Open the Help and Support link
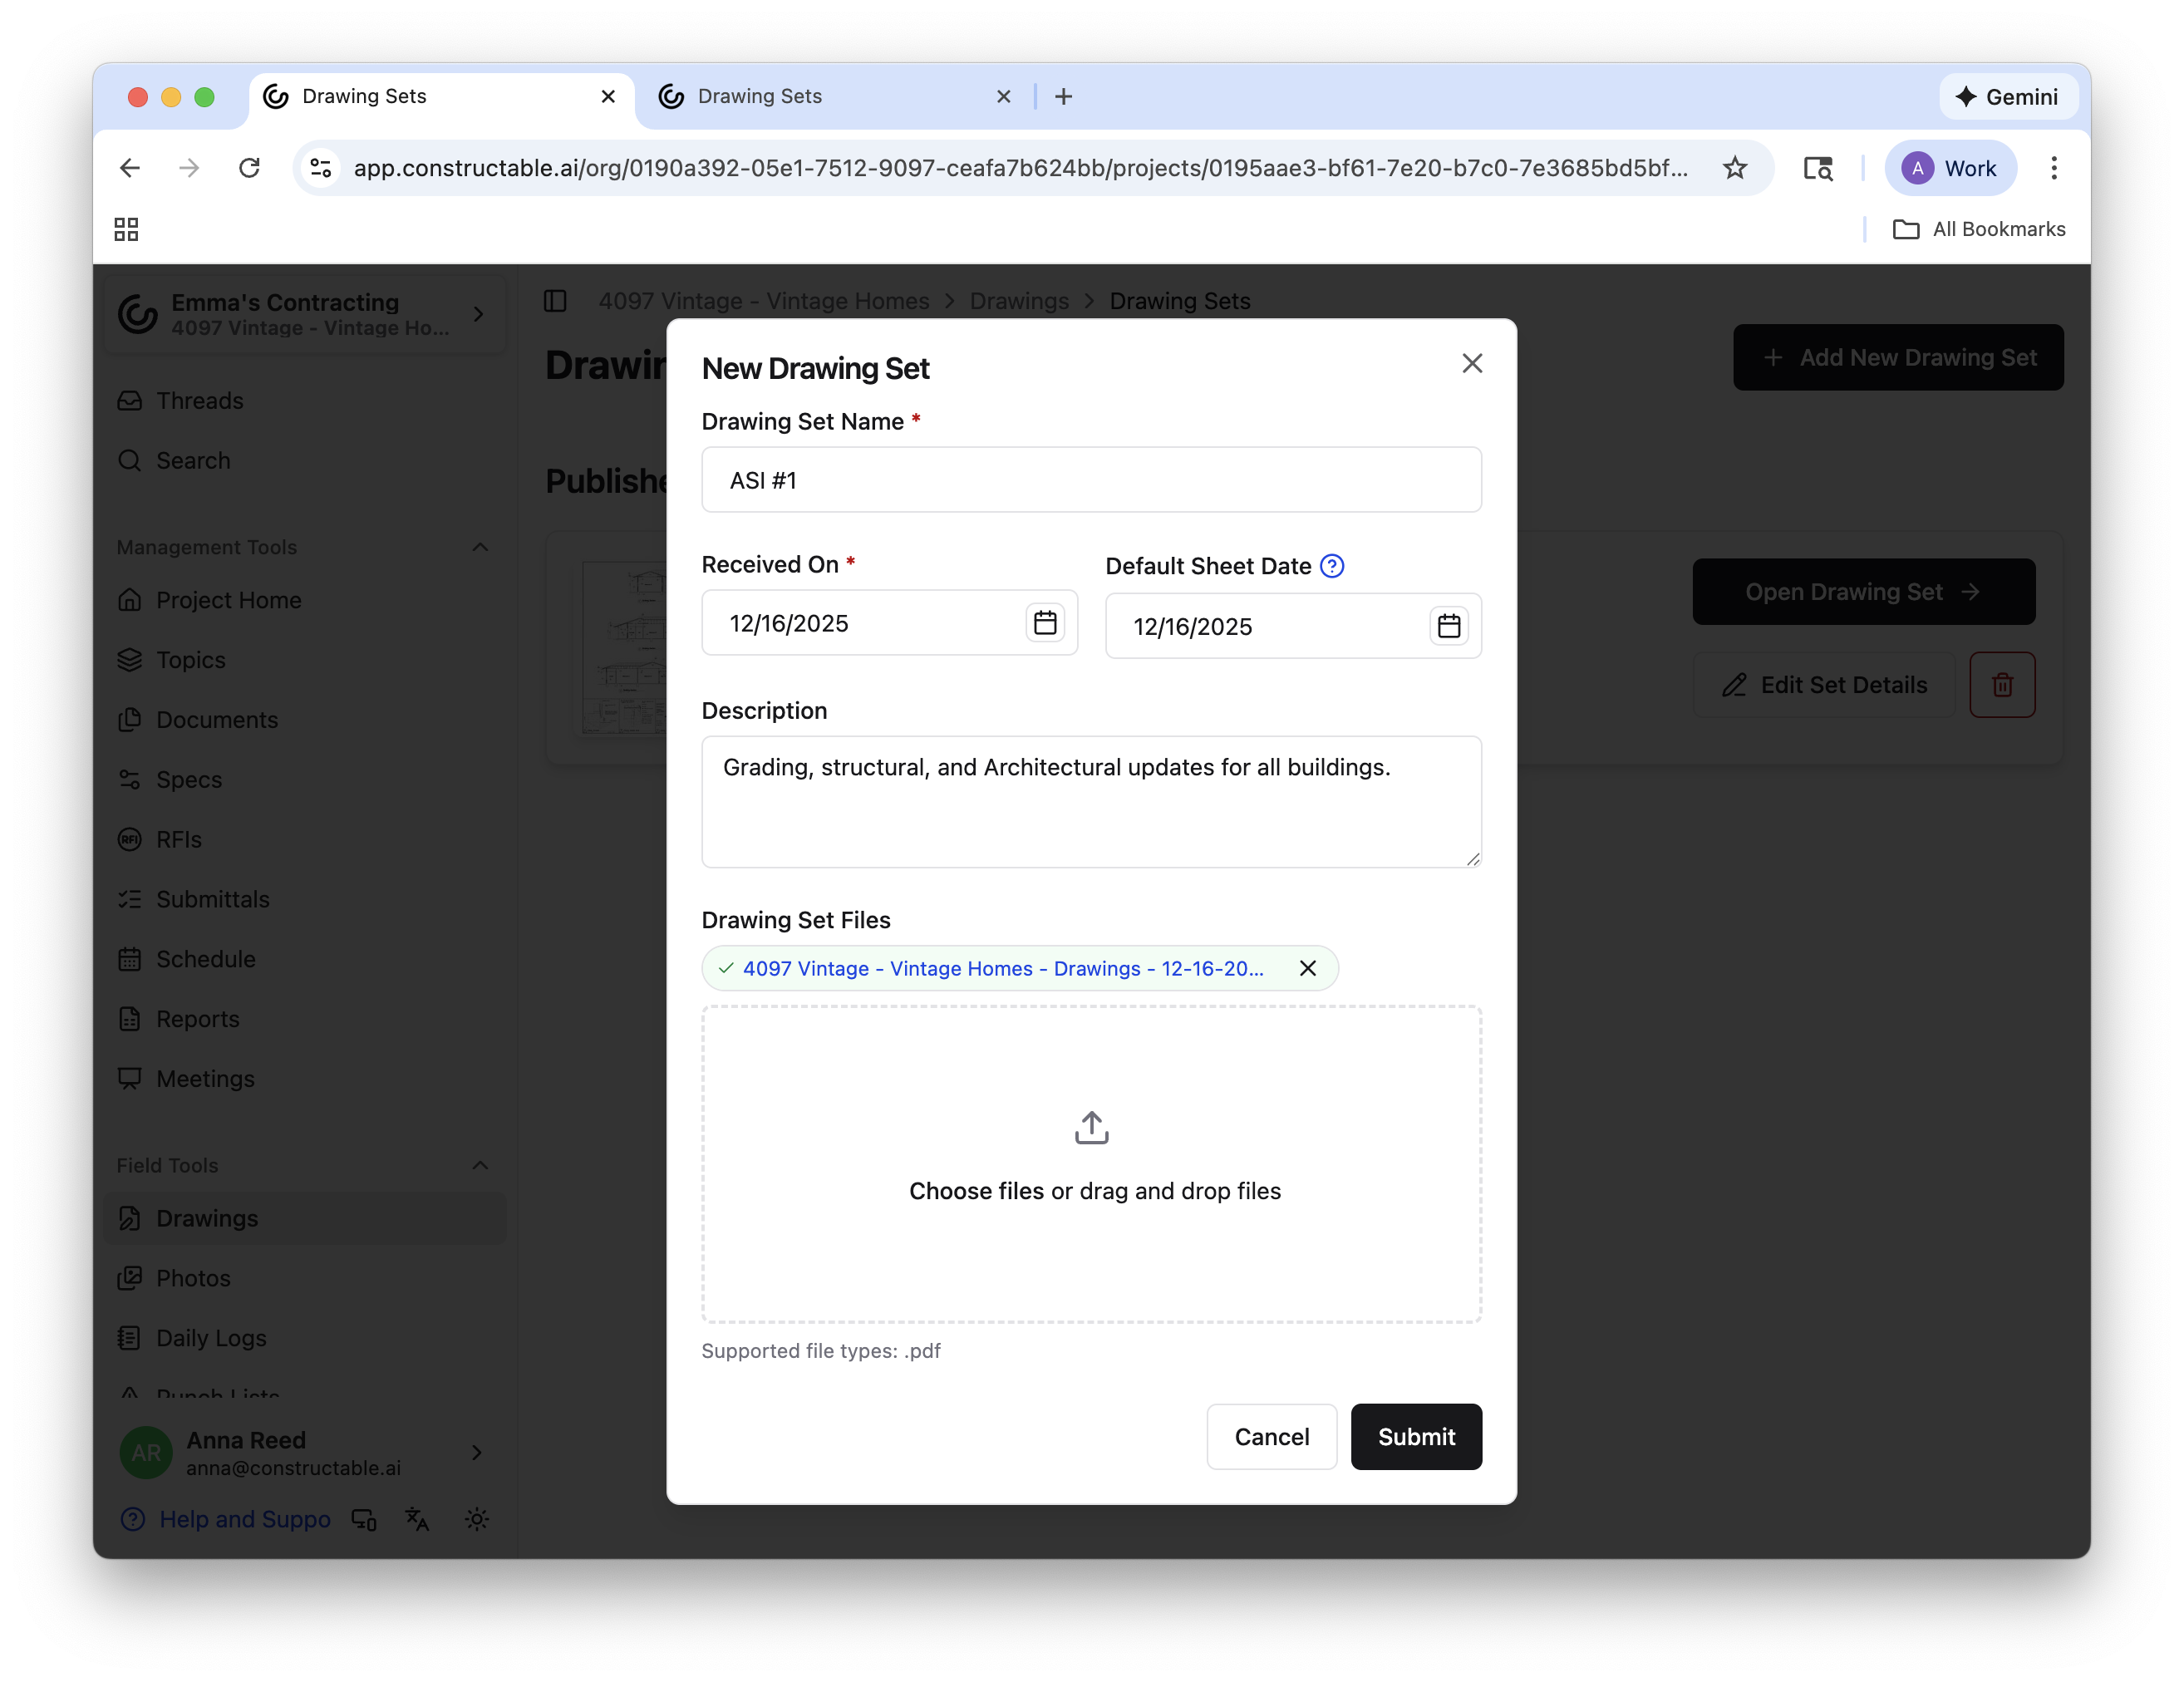The width and height of the screenshot is (2184, 1682). click(226, 1519)
